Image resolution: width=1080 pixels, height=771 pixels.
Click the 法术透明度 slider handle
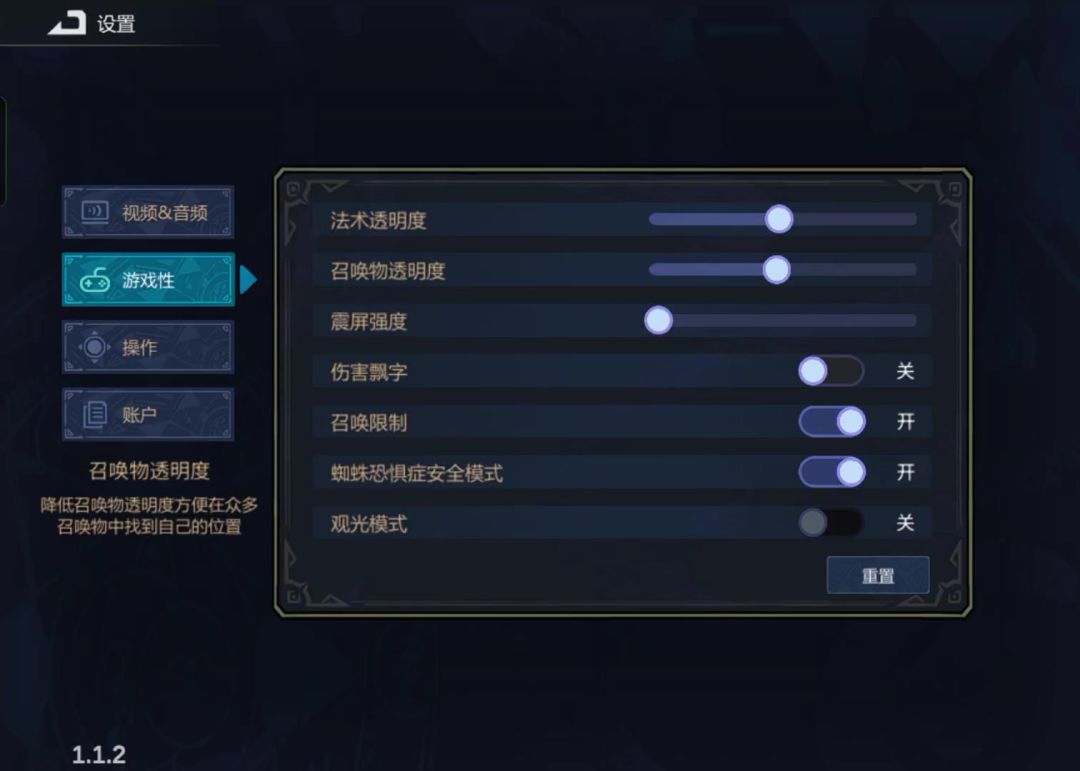click(x=778, y=219)
